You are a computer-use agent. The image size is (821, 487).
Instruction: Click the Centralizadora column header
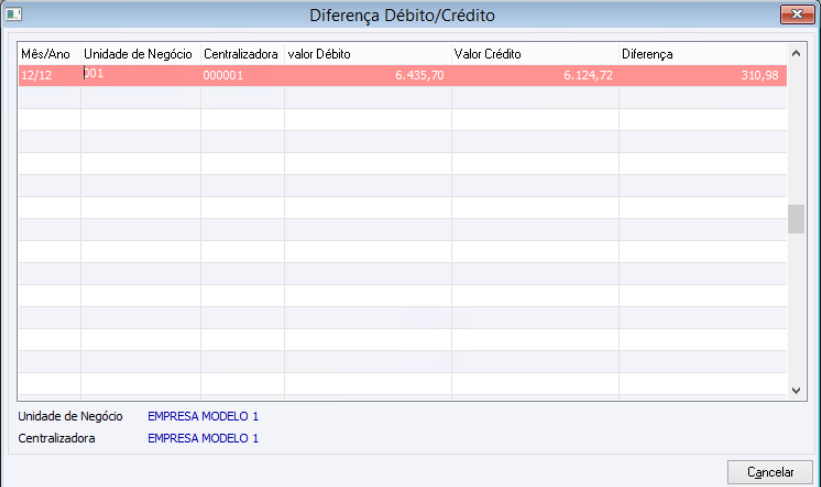pyautogui.click(x=242, y=54)
